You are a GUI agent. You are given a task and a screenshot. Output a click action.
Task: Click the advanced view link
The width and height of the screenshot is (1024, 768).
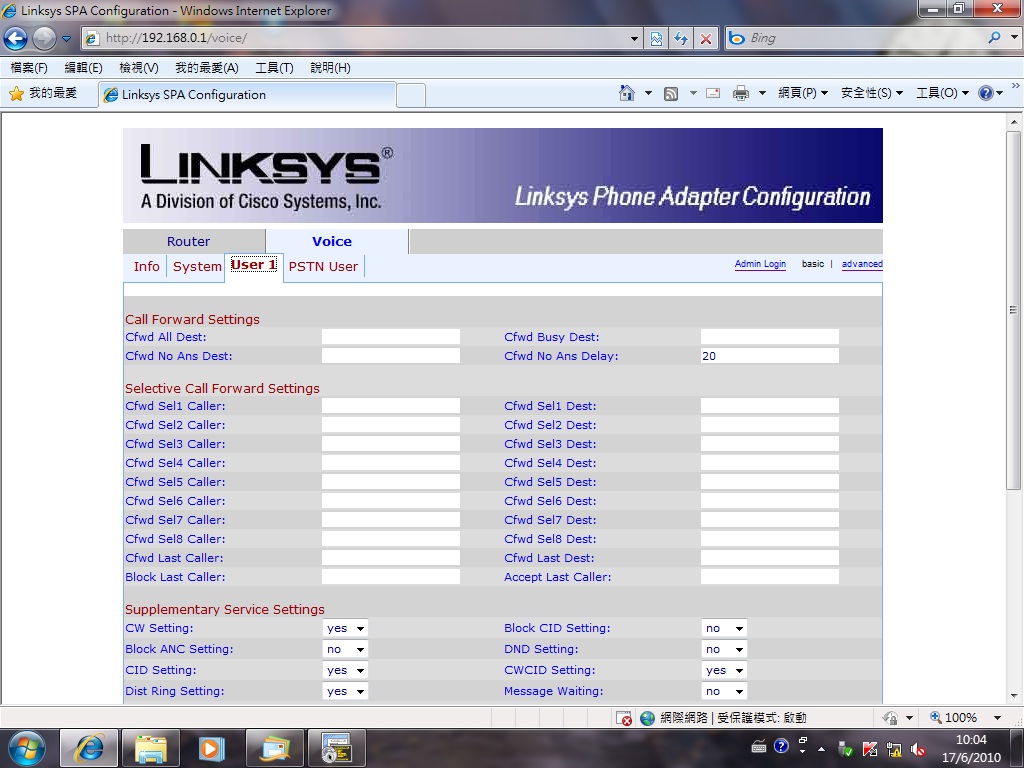tap(862, 264)
